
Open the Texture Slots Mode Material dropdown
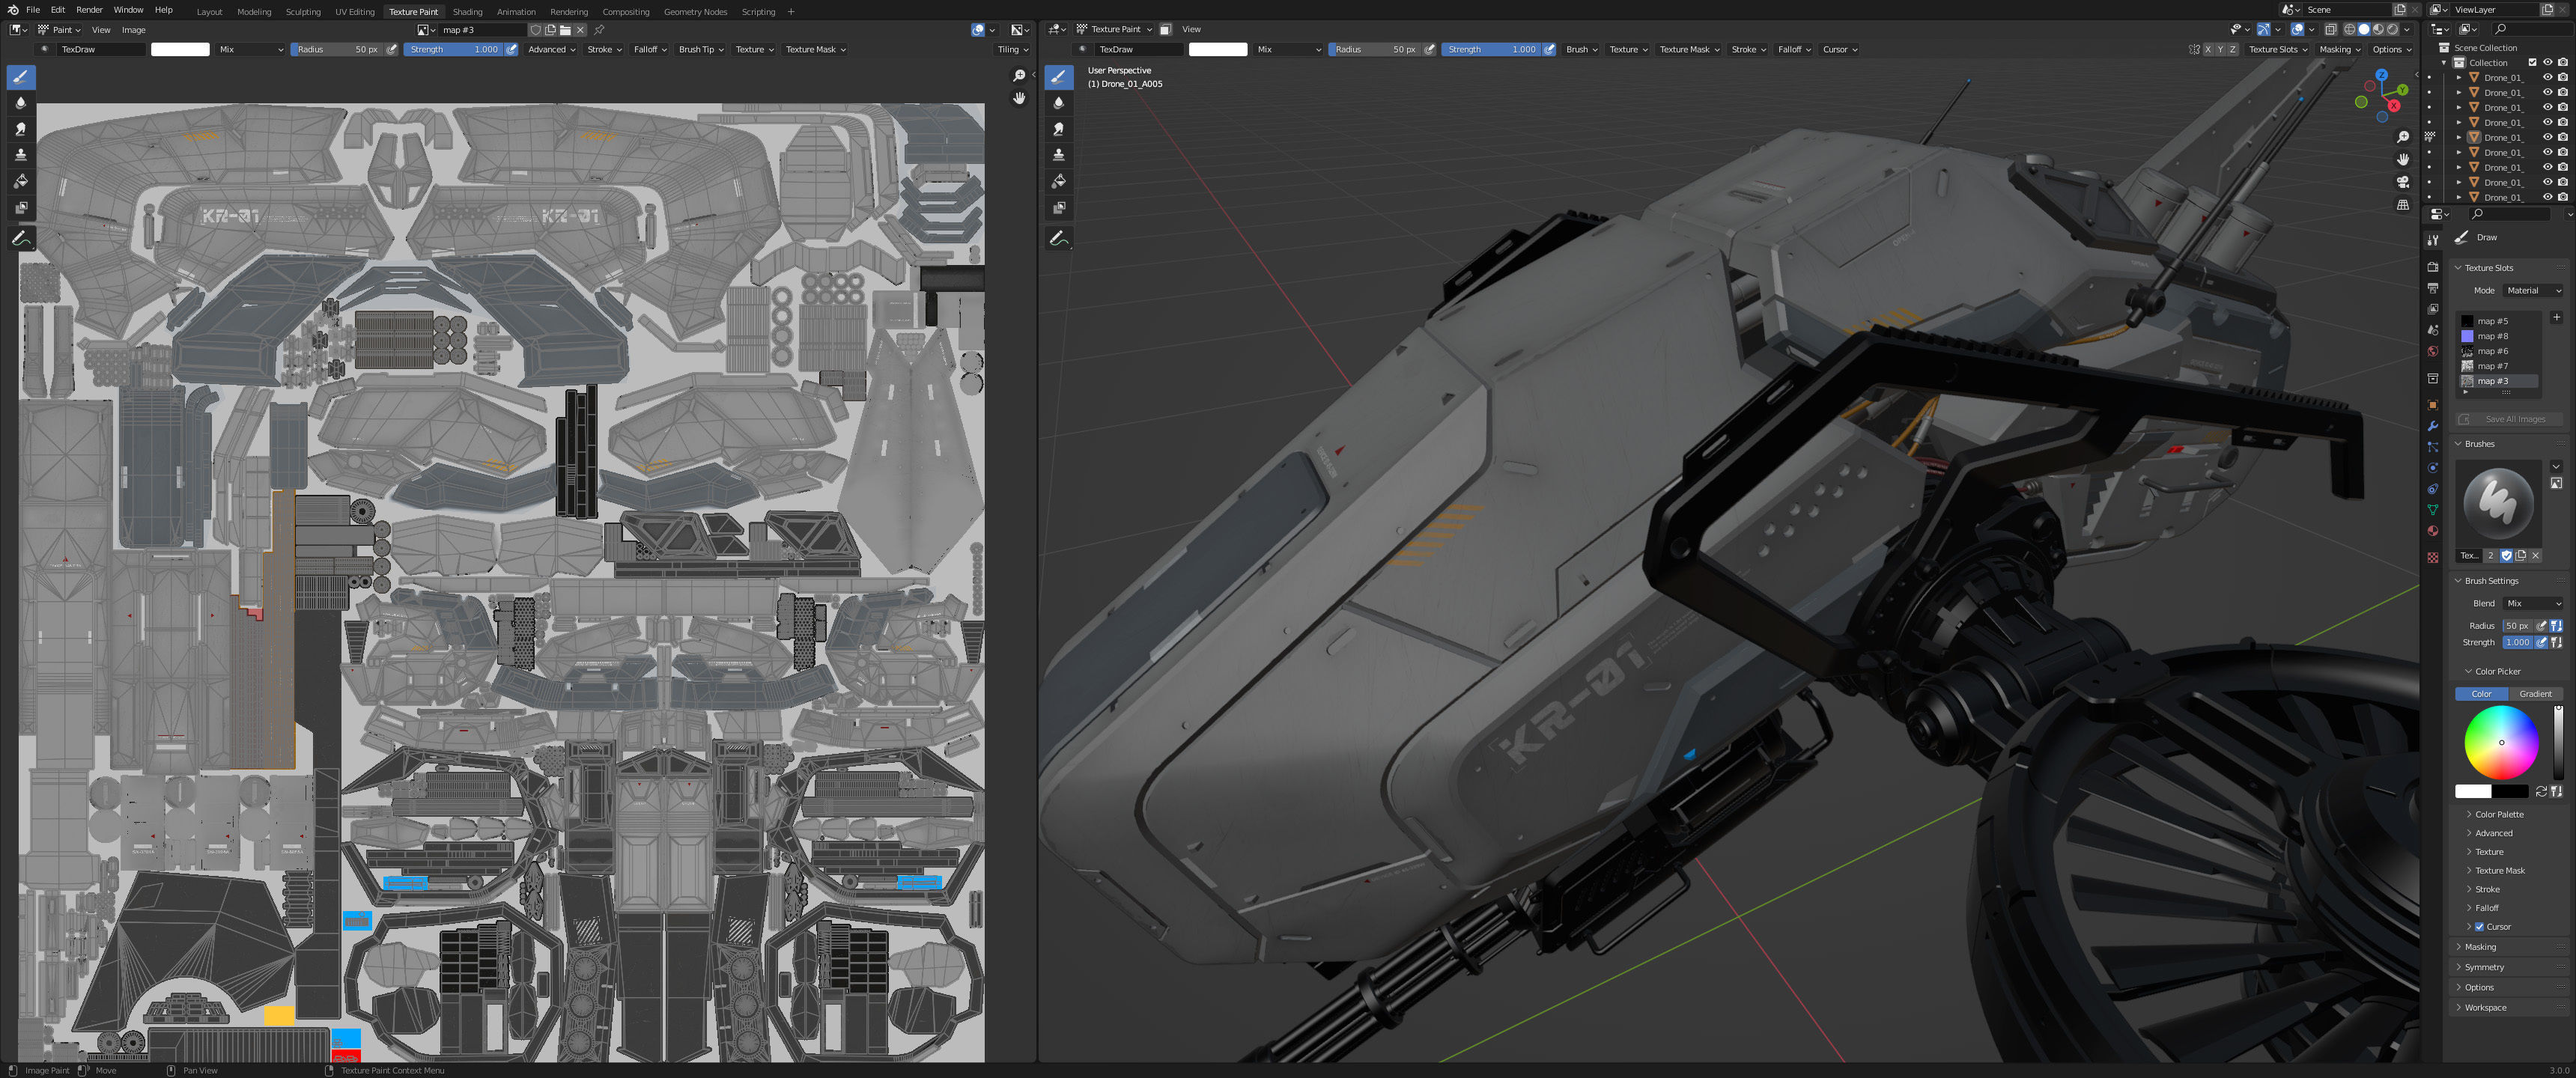pyautogui.click(x=2533, y=290)
